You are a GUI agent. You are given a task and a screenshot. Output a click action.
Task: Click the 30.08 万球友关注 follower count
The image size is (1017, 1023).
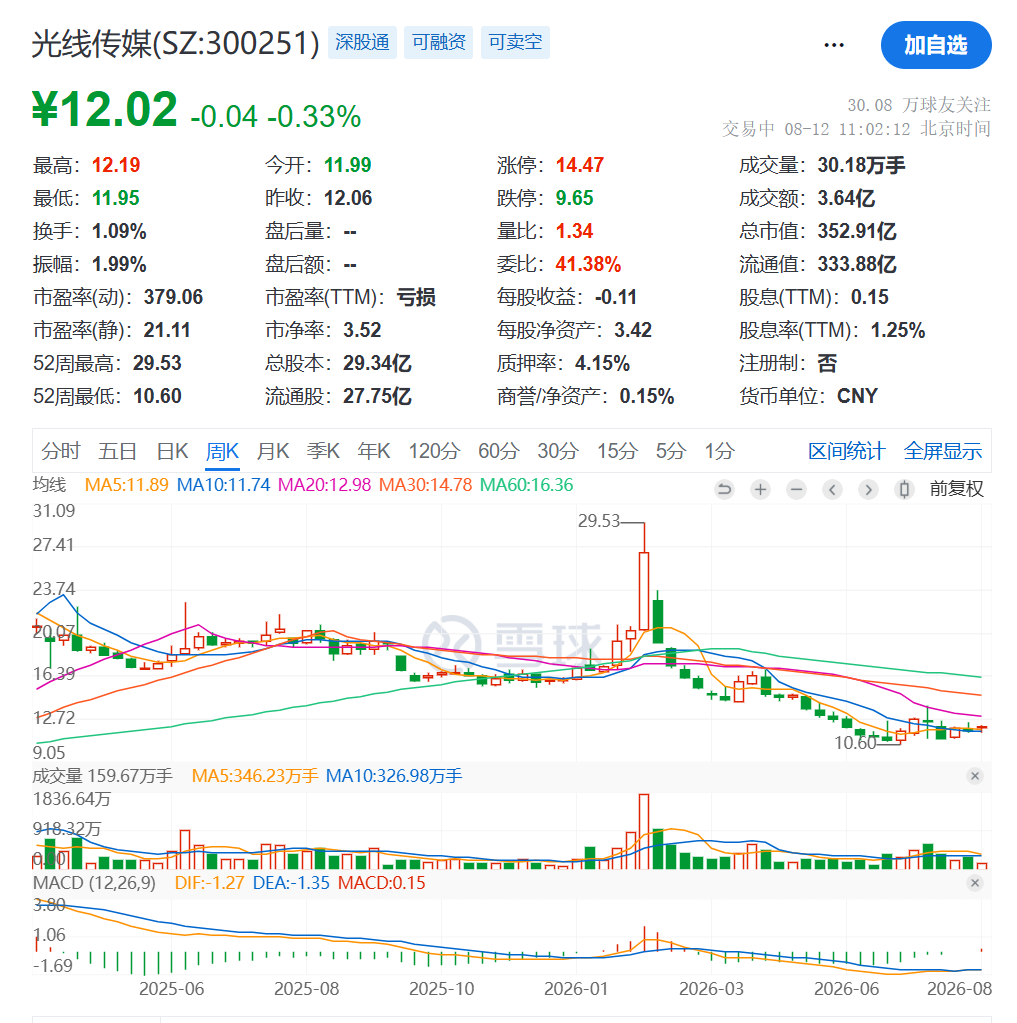[918, 105]
